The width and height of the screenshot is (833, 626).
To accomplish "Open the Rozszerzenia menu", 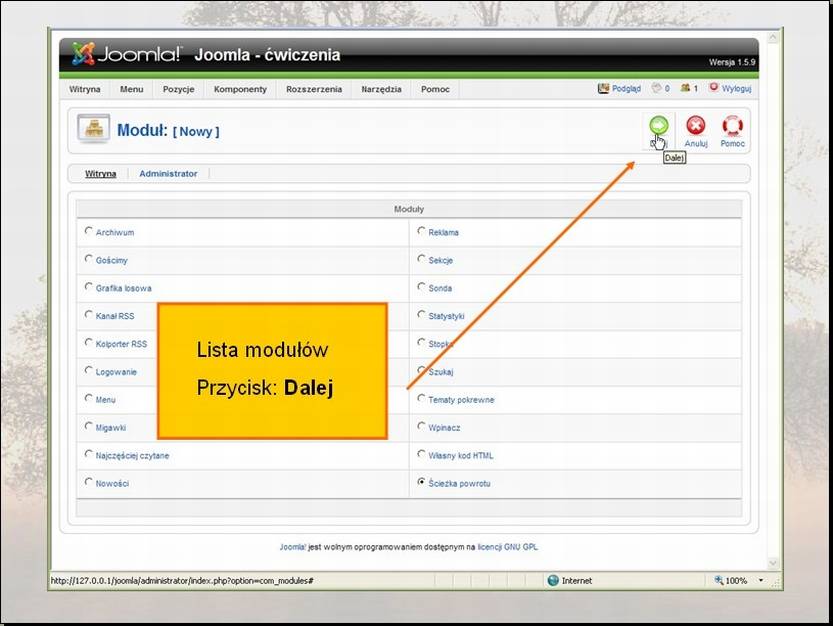I will tap(314, 89).
